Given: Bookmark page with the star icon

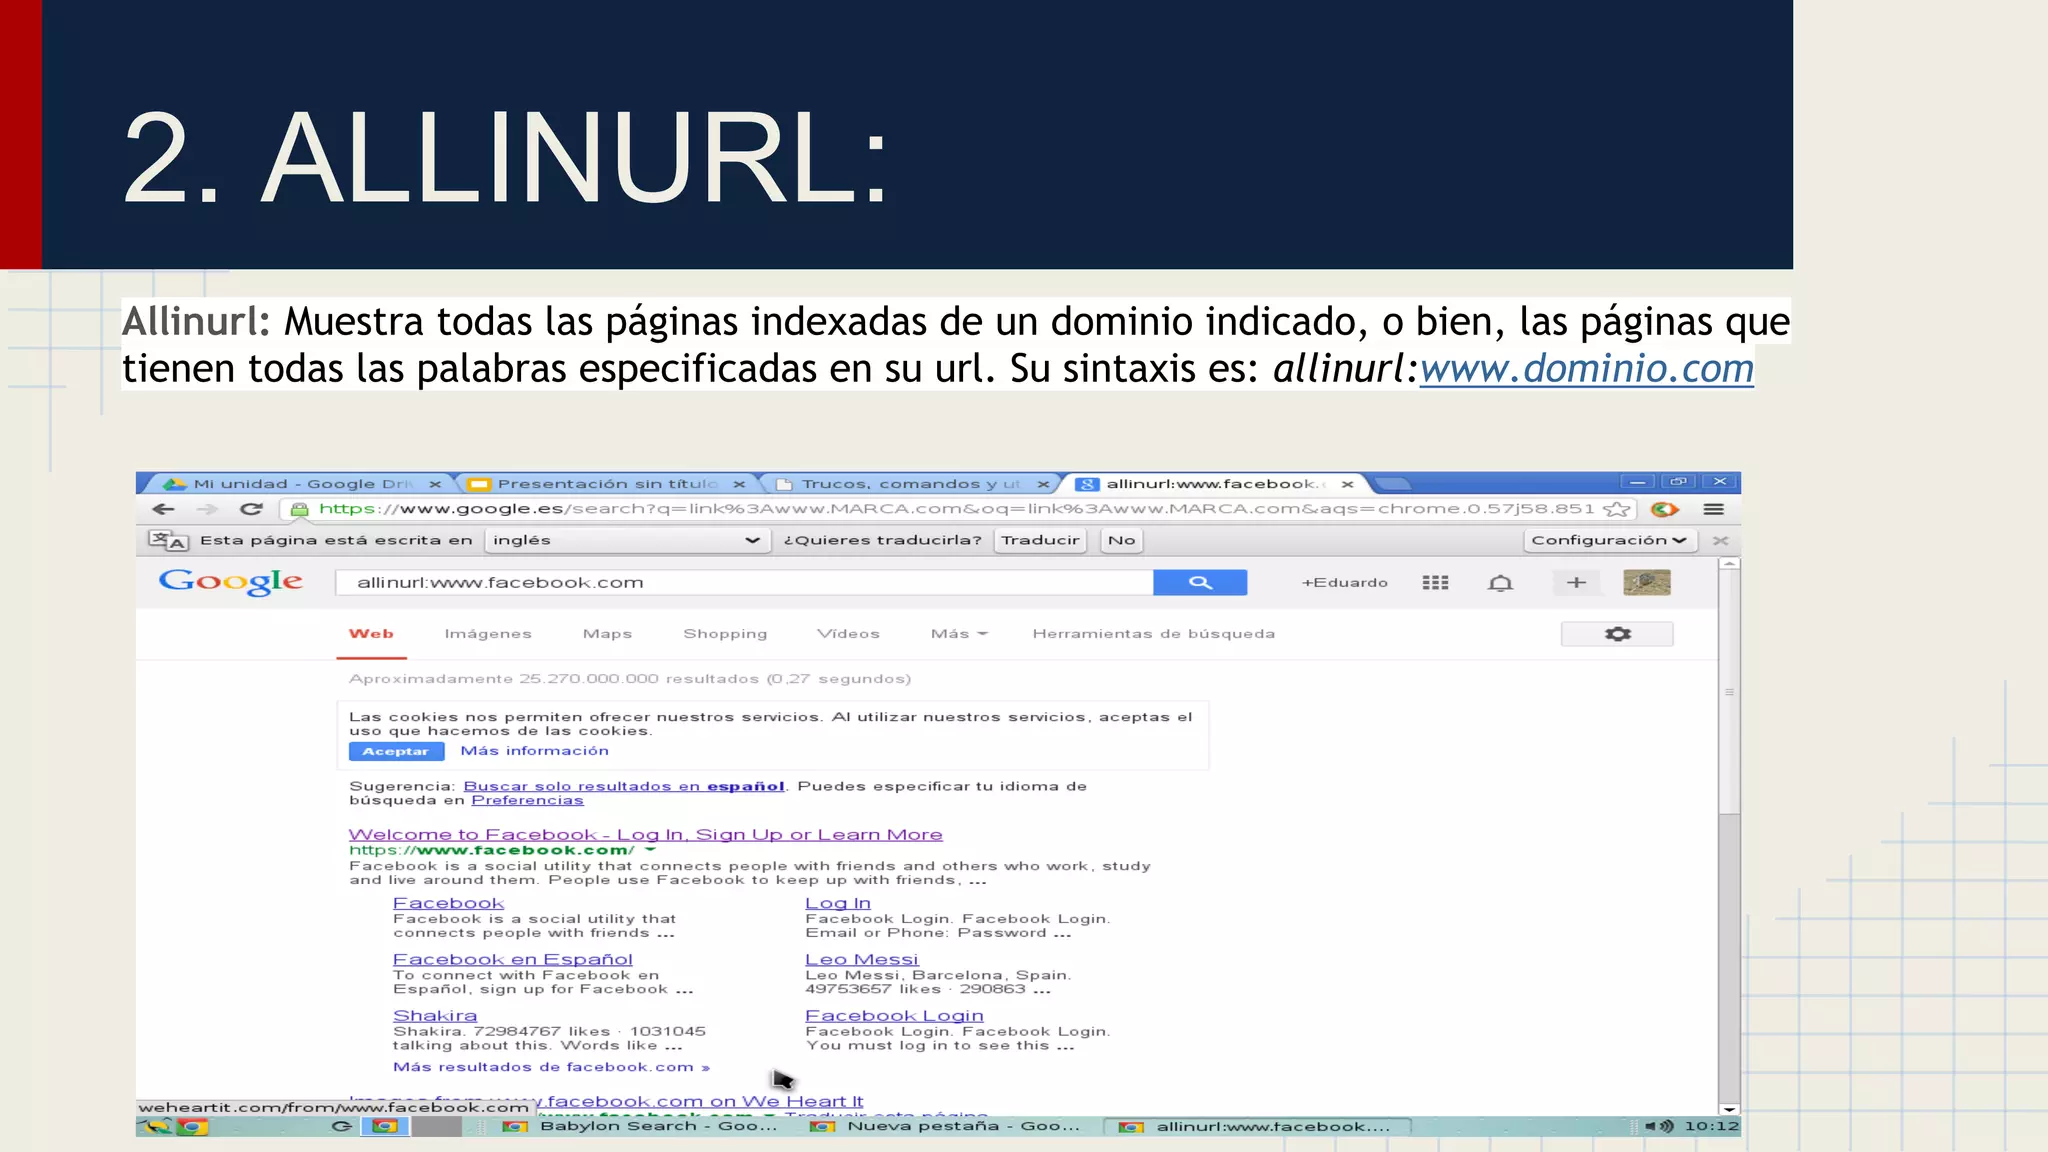Looking at the screenshot, I should [x=1616, y=509].
